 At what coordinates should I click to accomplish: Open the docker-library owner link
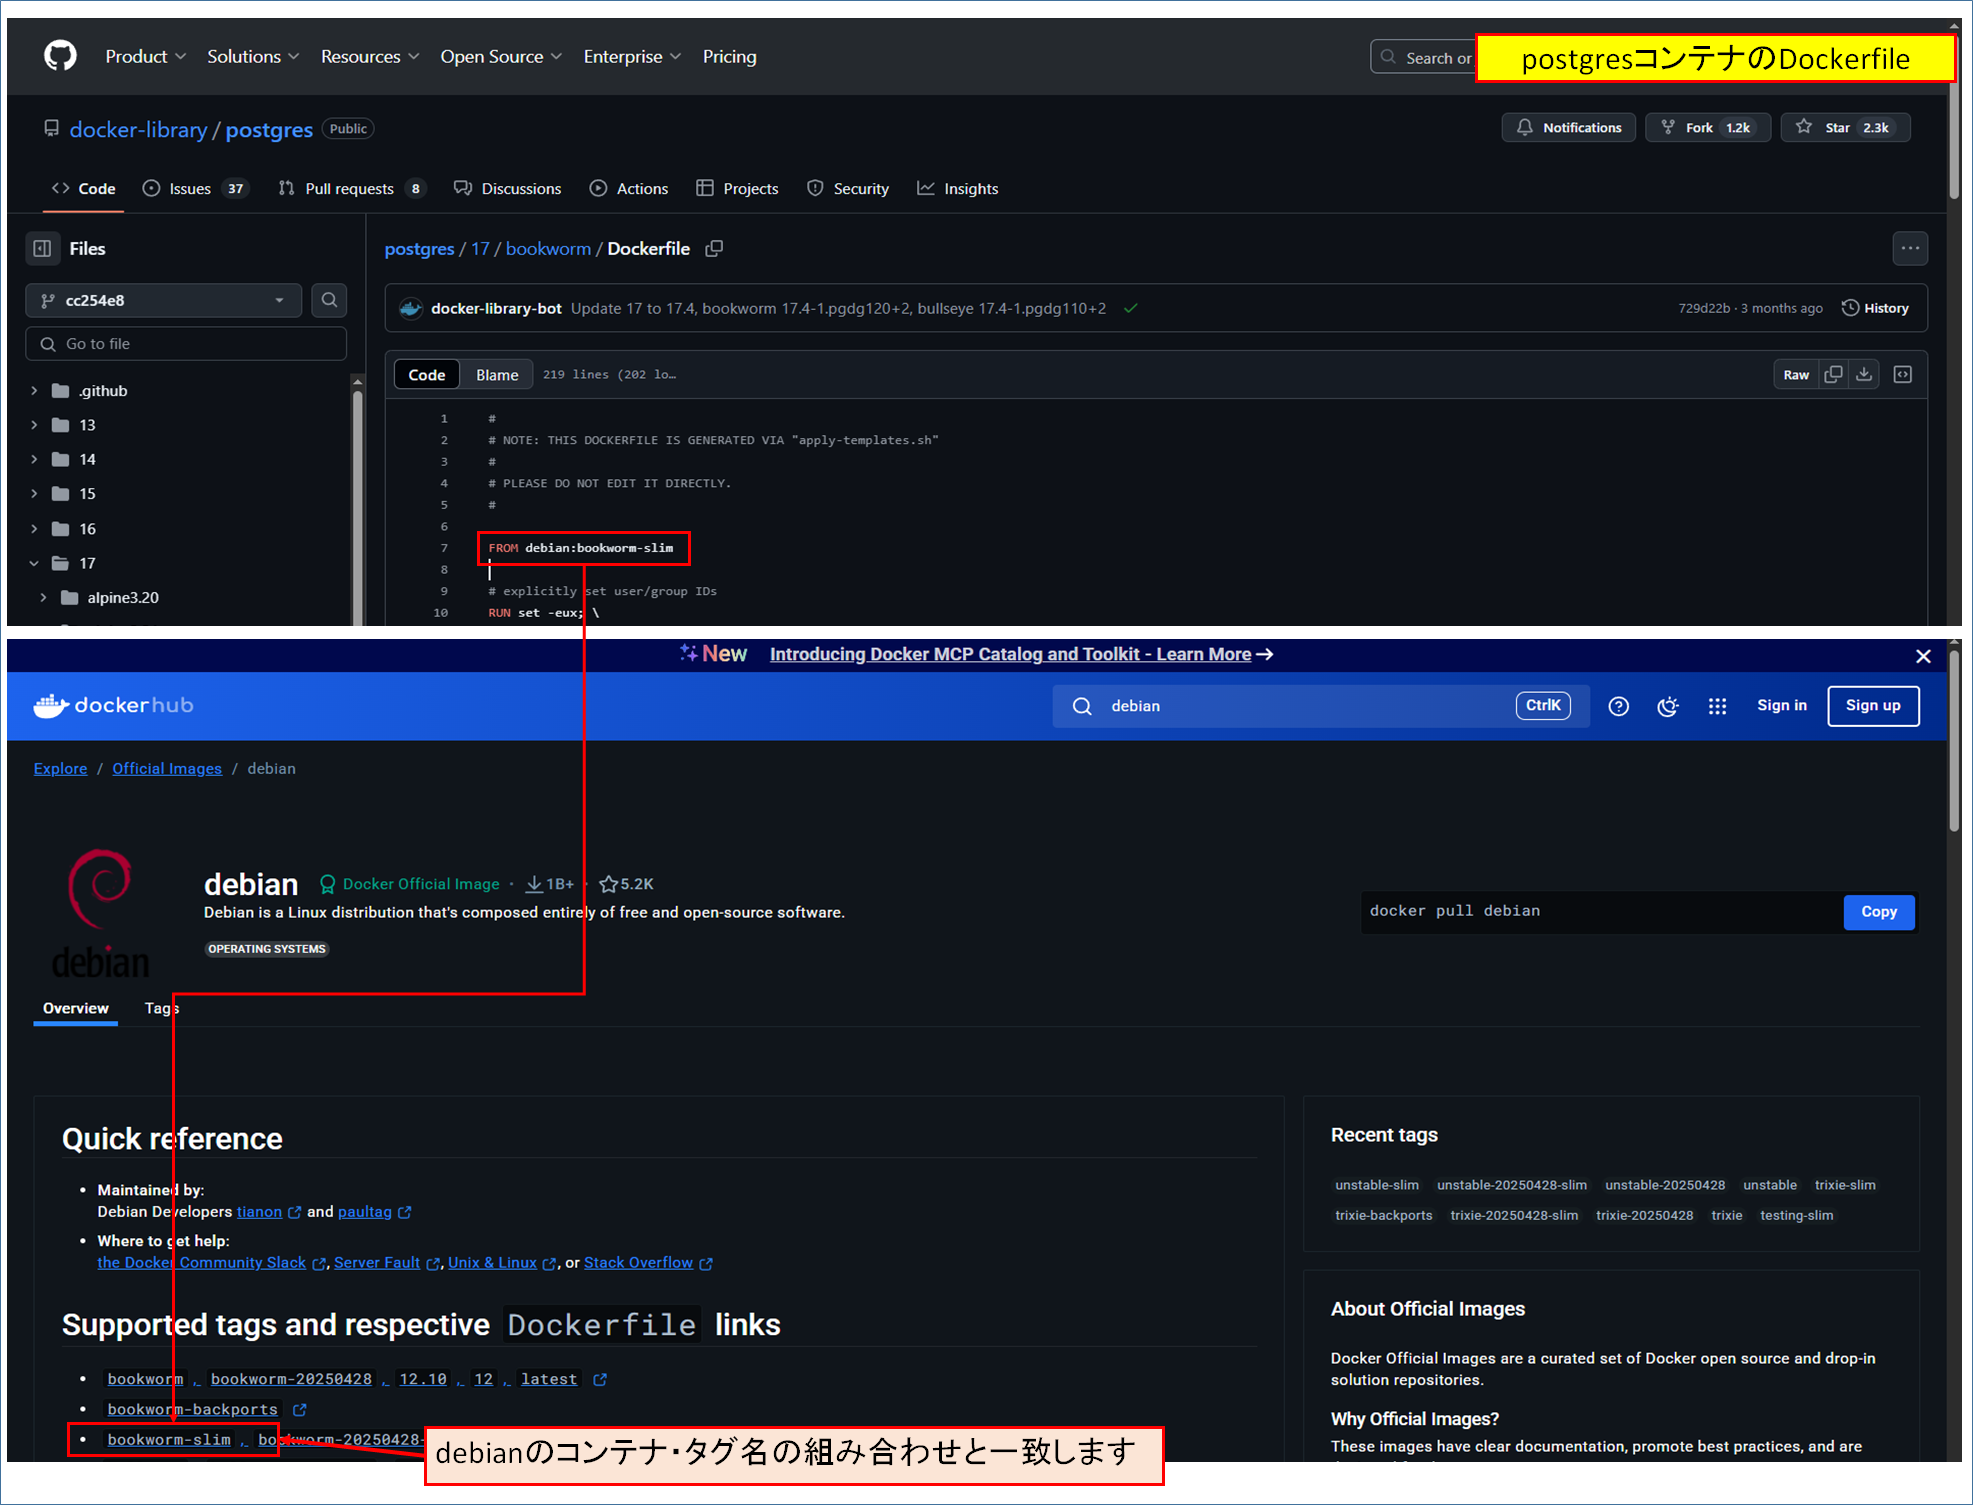pos(138,129)
